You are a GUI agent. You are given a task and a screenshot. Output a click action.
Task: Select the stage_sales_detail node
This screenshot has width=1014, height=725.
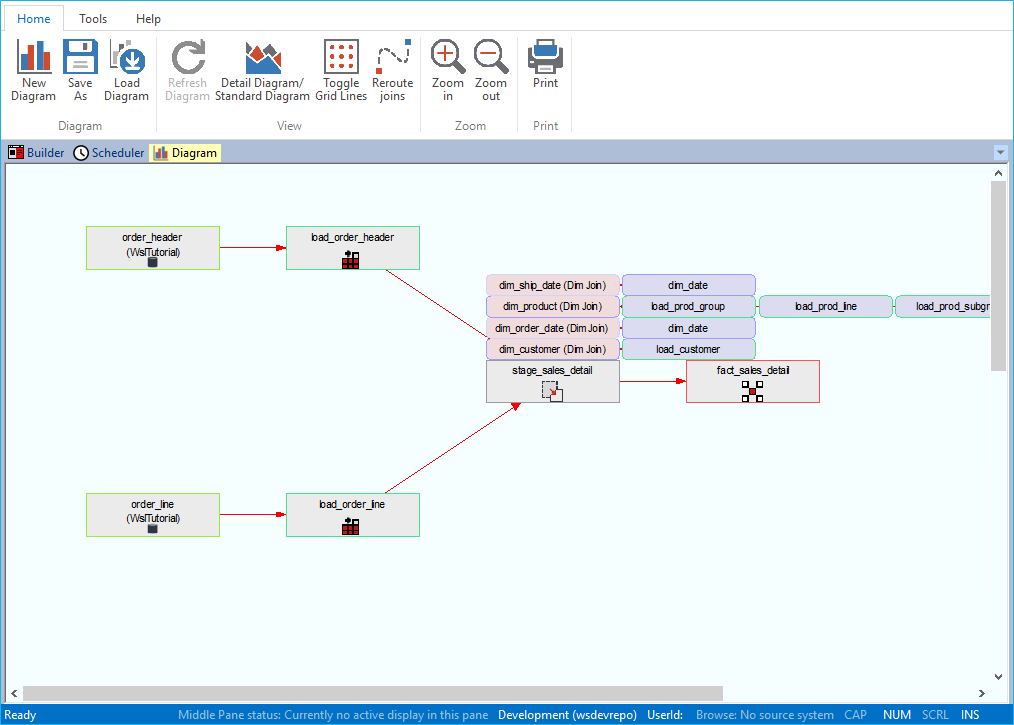pyautogui.click(x=552, y=382)
